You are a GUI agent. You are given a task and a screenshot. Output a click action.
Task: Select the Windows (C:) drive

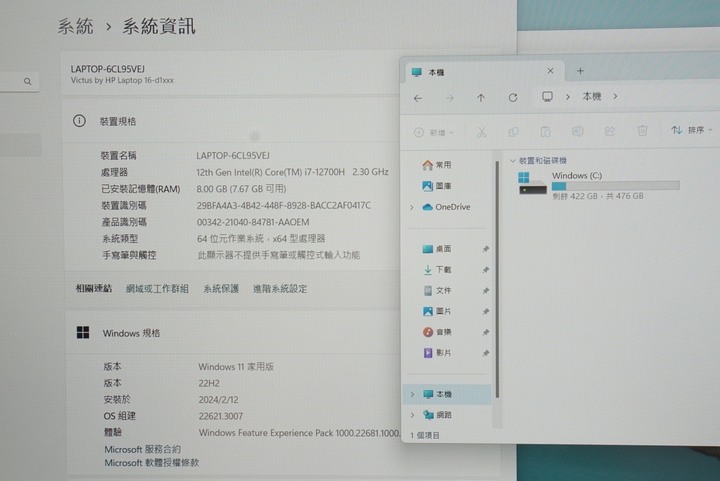coord(598,185)
